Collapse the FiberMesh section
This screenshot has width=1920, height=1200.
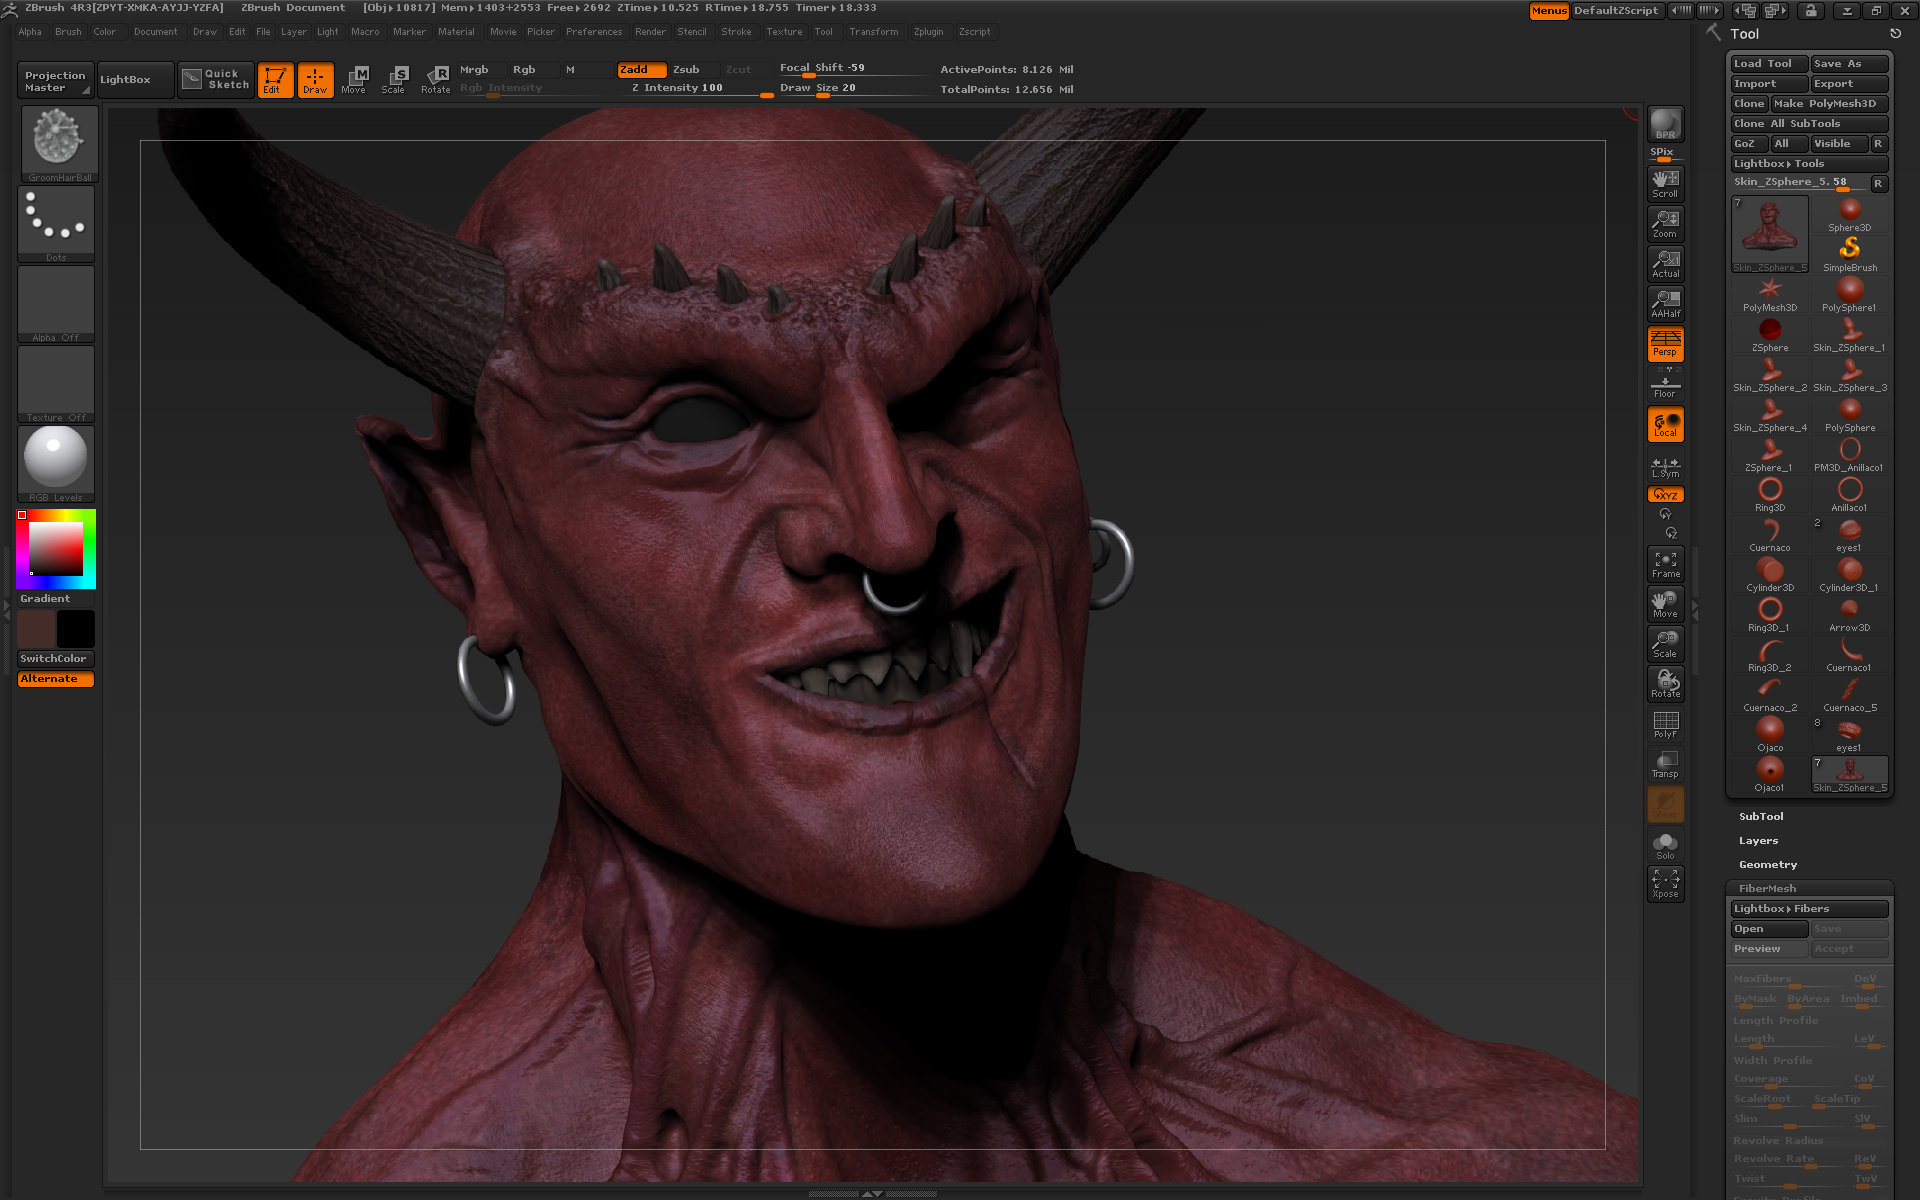[1767, 888]
